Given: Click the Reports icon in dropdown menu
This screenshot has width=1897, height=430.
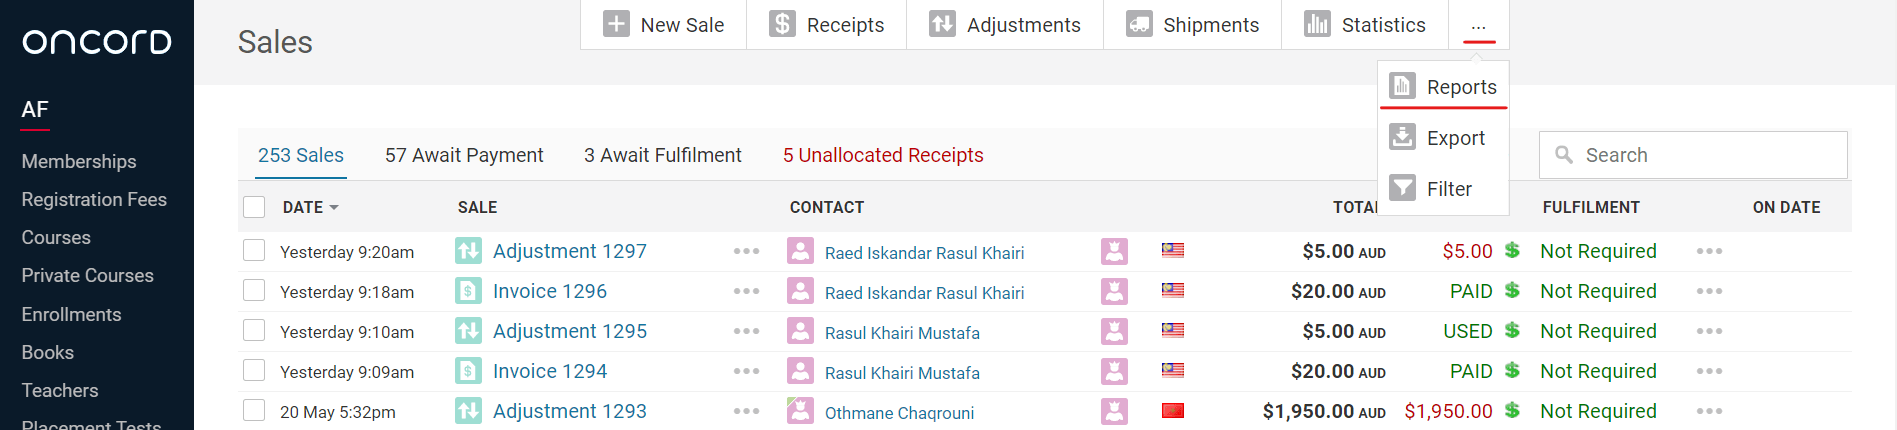Looking at the screenshot, I should click(x=1402, y=86).
